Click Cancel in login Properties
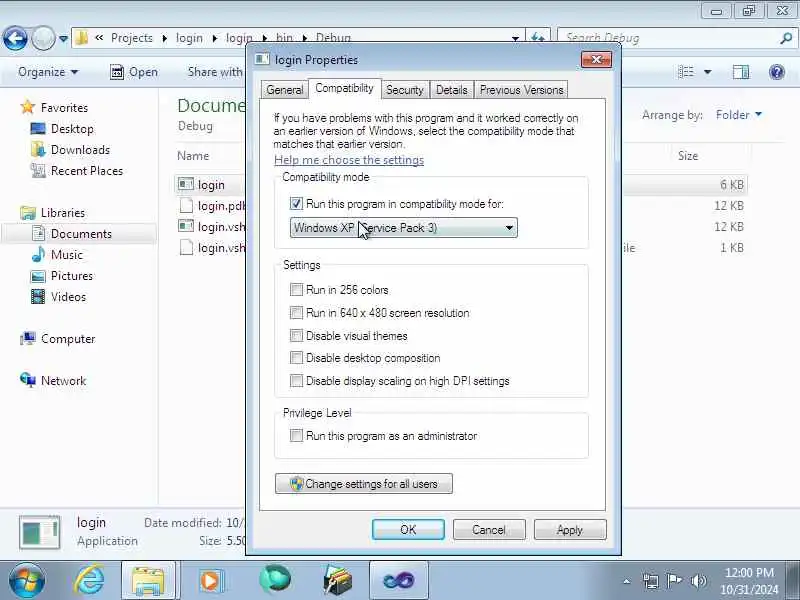 pyautogui.click(x=489, y=530)
